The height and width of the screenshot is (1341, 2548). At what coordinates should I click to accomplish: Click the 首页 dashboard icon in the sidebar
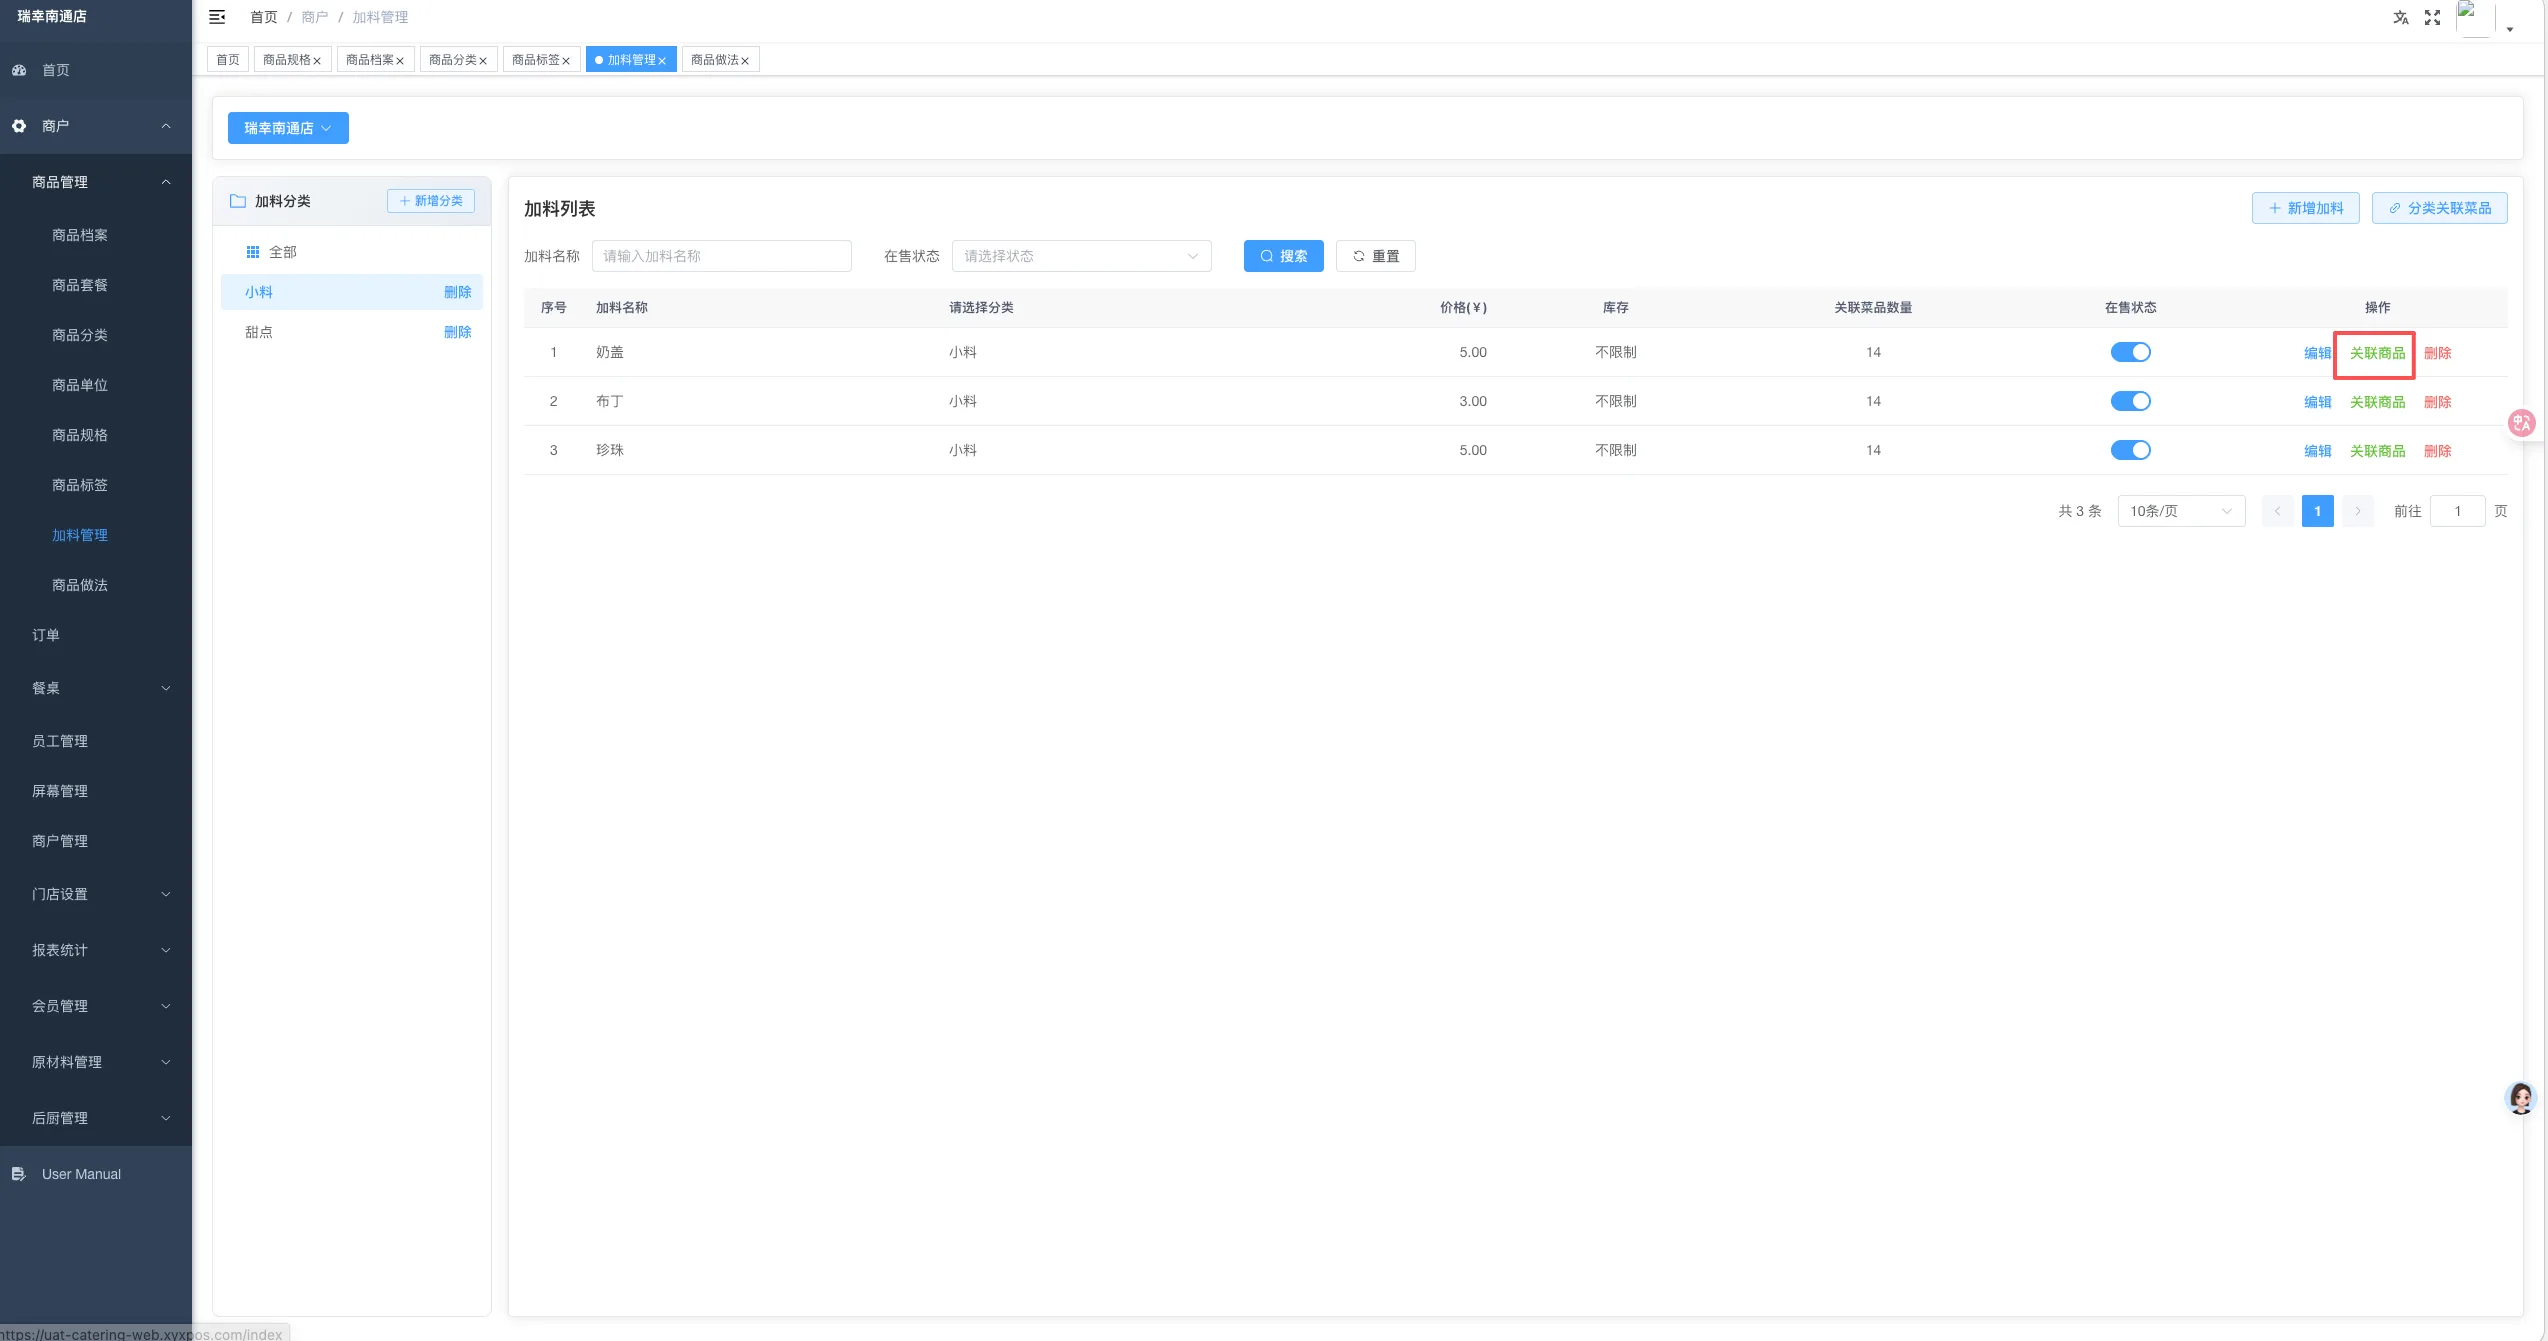[19, 70]
